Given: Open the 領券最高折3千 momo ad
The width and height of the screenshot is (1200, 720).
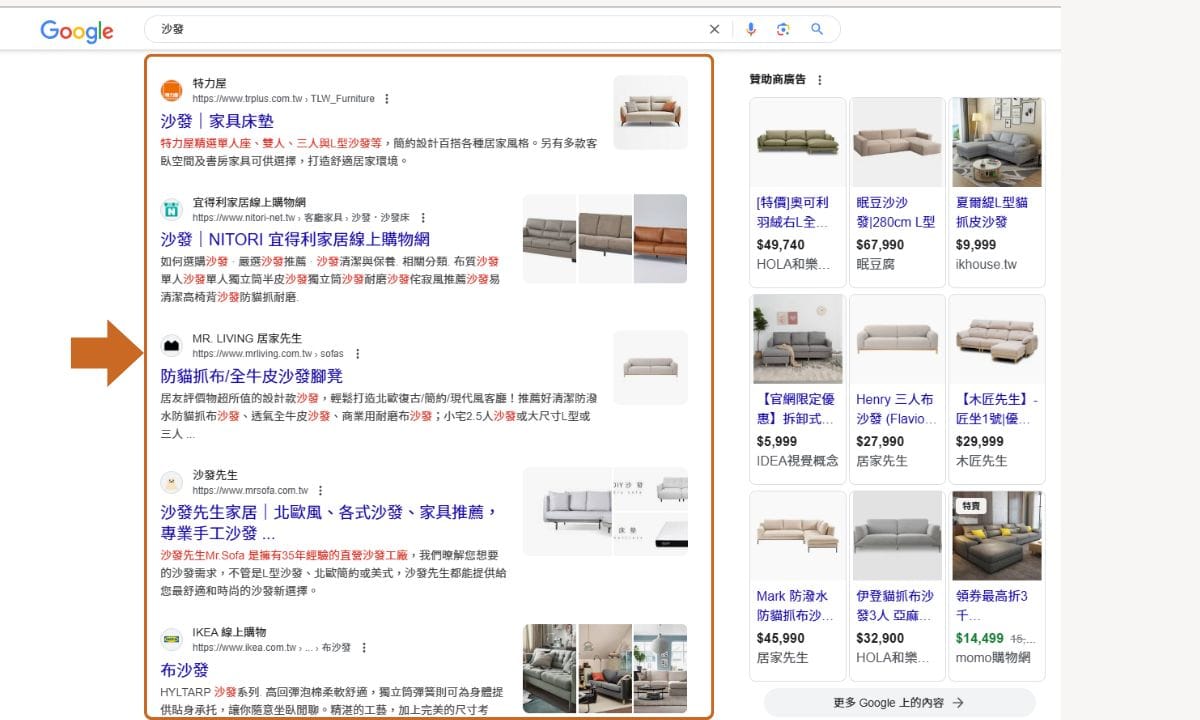Looking at the screenshot, I should (x=996, y=586).
